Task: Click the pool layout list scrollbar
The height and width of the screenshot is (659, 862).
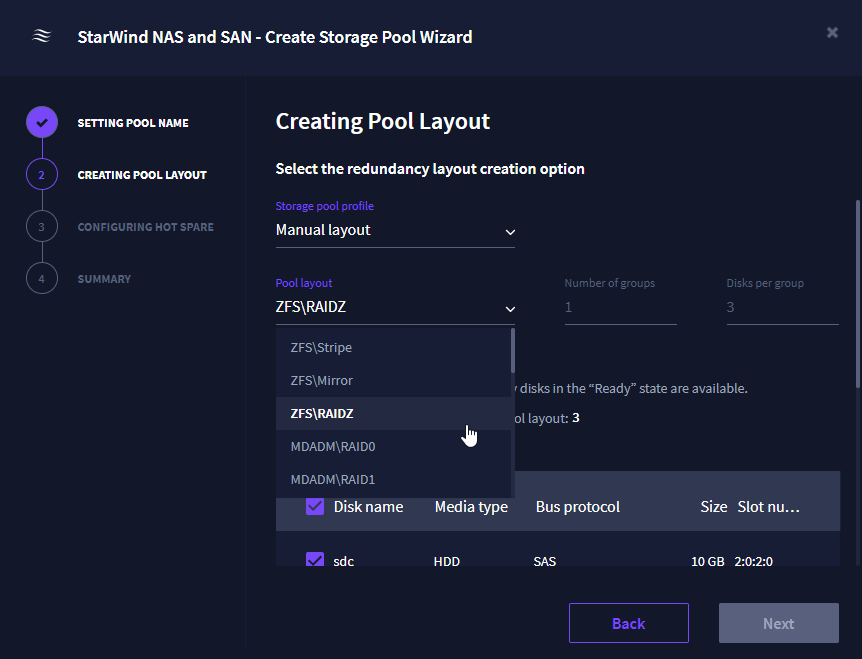Action: 513,351
